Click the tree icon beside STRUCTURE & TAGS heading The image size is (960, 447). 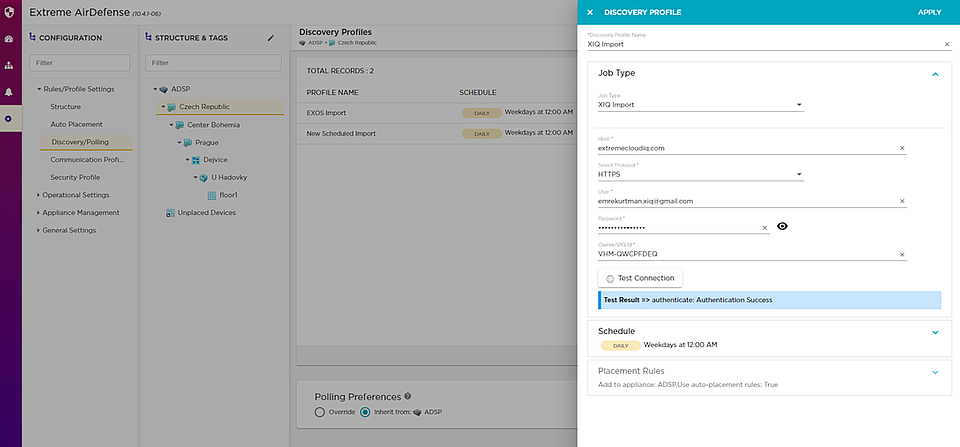148,38
